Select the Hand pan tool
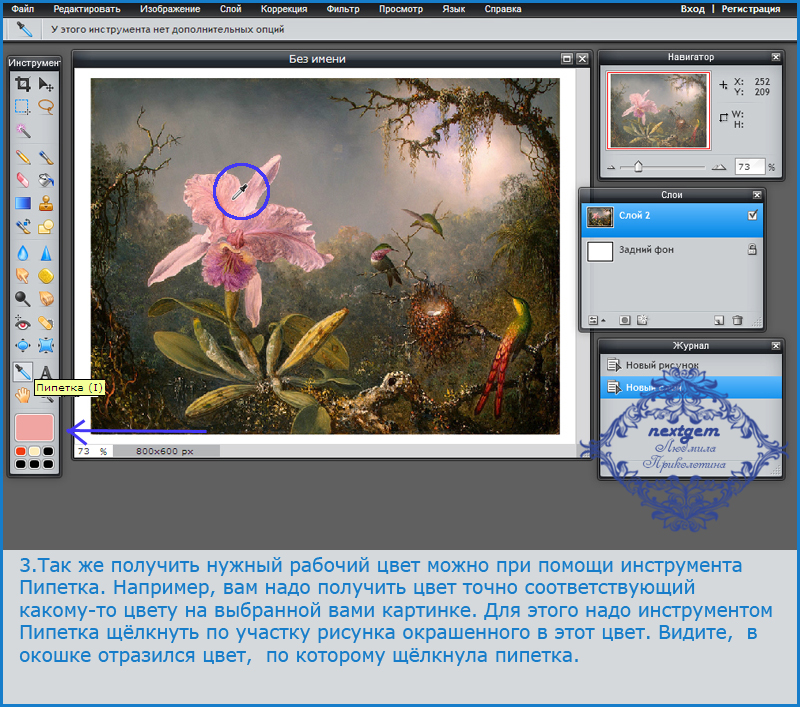 tap(22, 395)
